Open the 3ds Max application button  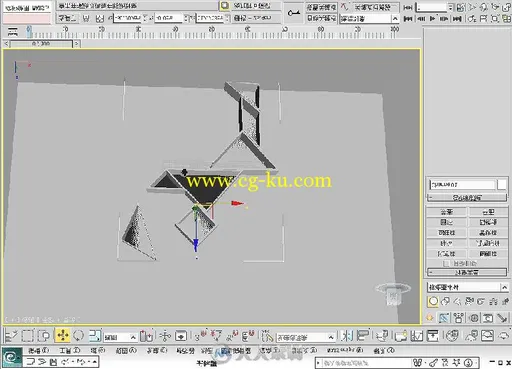click(x=12, y=358)
